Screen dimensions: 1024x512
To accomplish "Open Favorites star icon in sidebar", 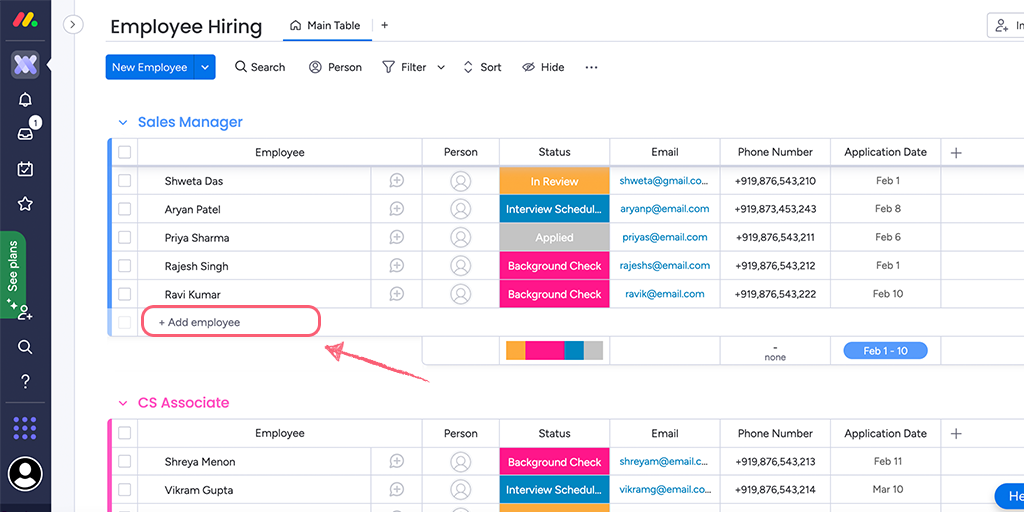I will [x=25, y=204].
